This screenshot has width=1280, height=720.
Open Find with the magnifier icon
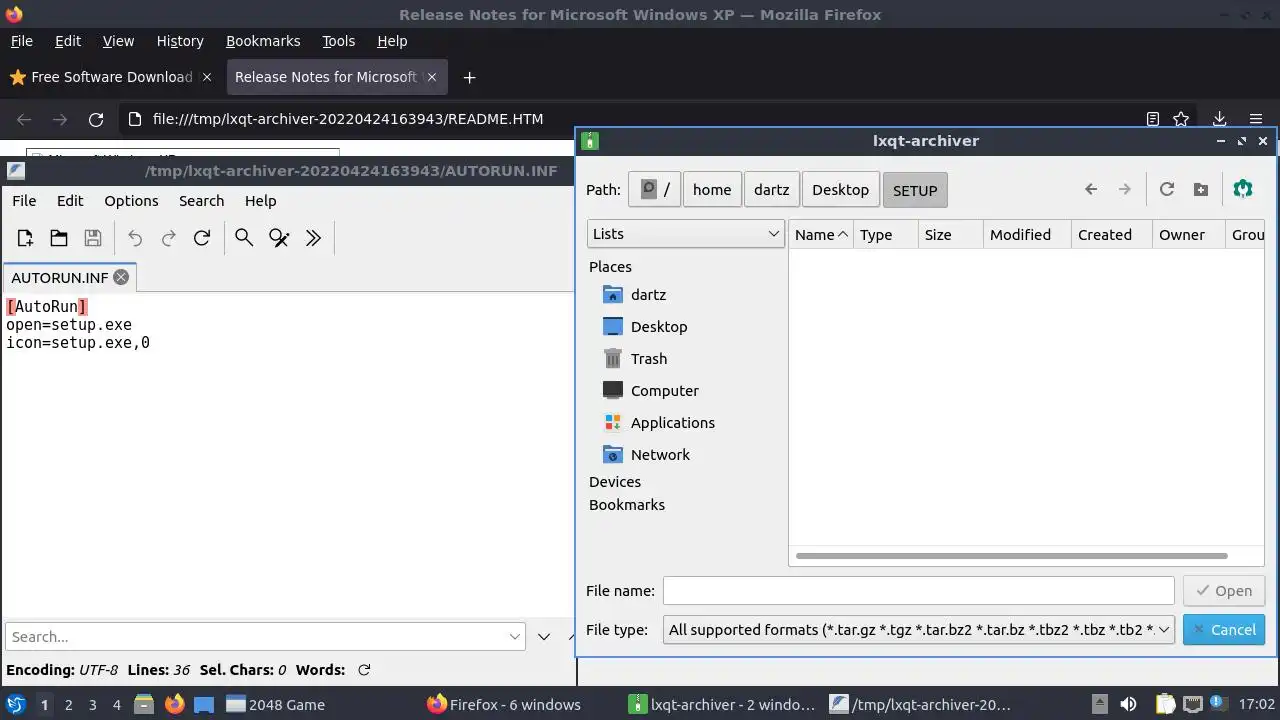pyautogui.click(x=244, y=238)
